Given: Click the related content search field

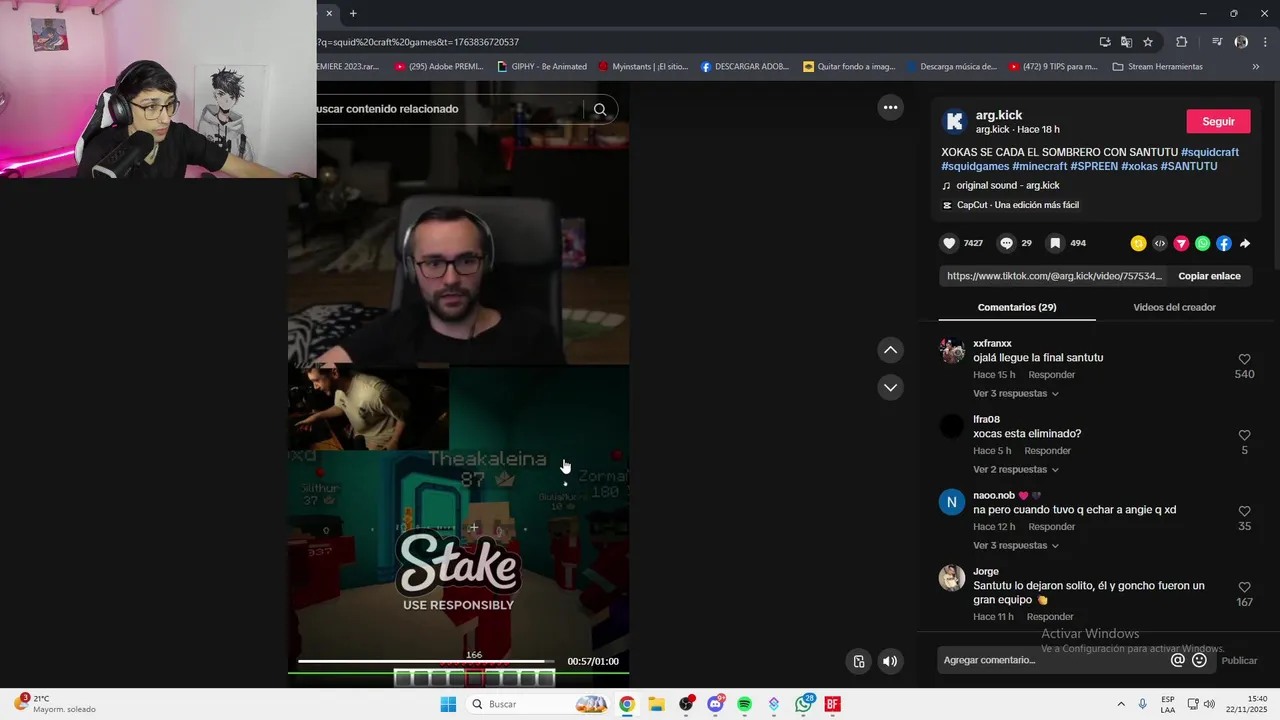Looking at the screenshot, I should coord(448,109).
